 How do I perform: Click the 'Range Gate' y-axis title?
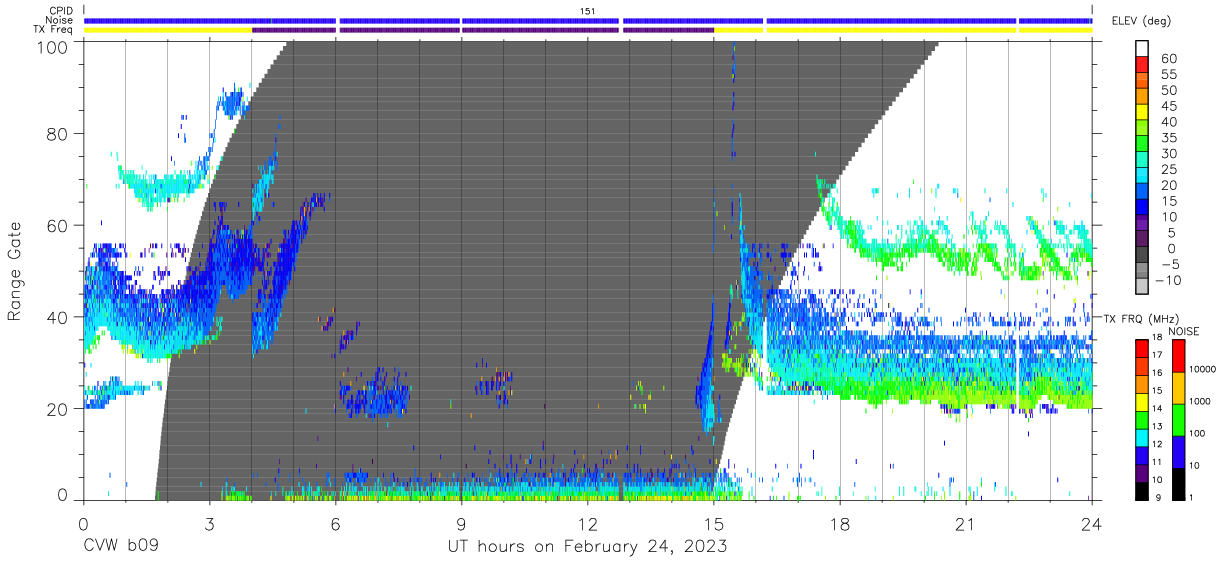[x=15, y=270]
